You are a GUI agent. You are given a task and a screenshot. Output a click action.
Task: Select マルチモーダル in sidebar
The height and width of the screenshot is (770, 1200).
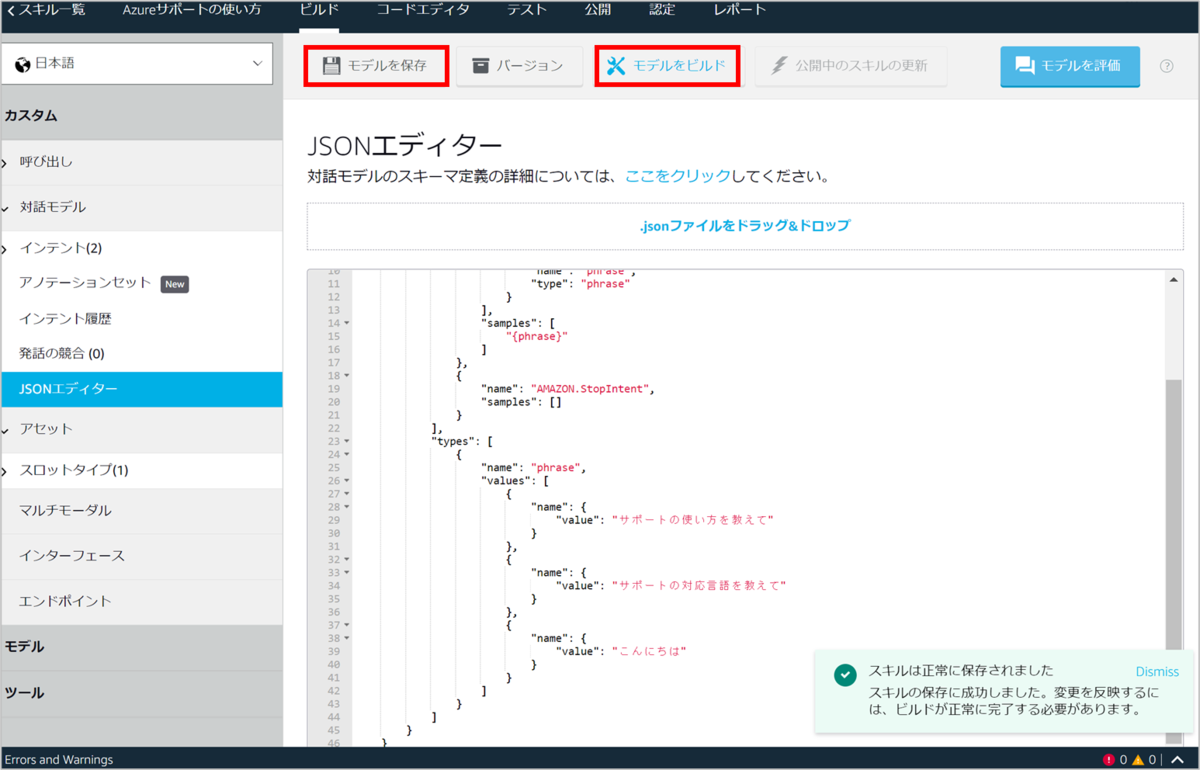[x=141, y=510]
